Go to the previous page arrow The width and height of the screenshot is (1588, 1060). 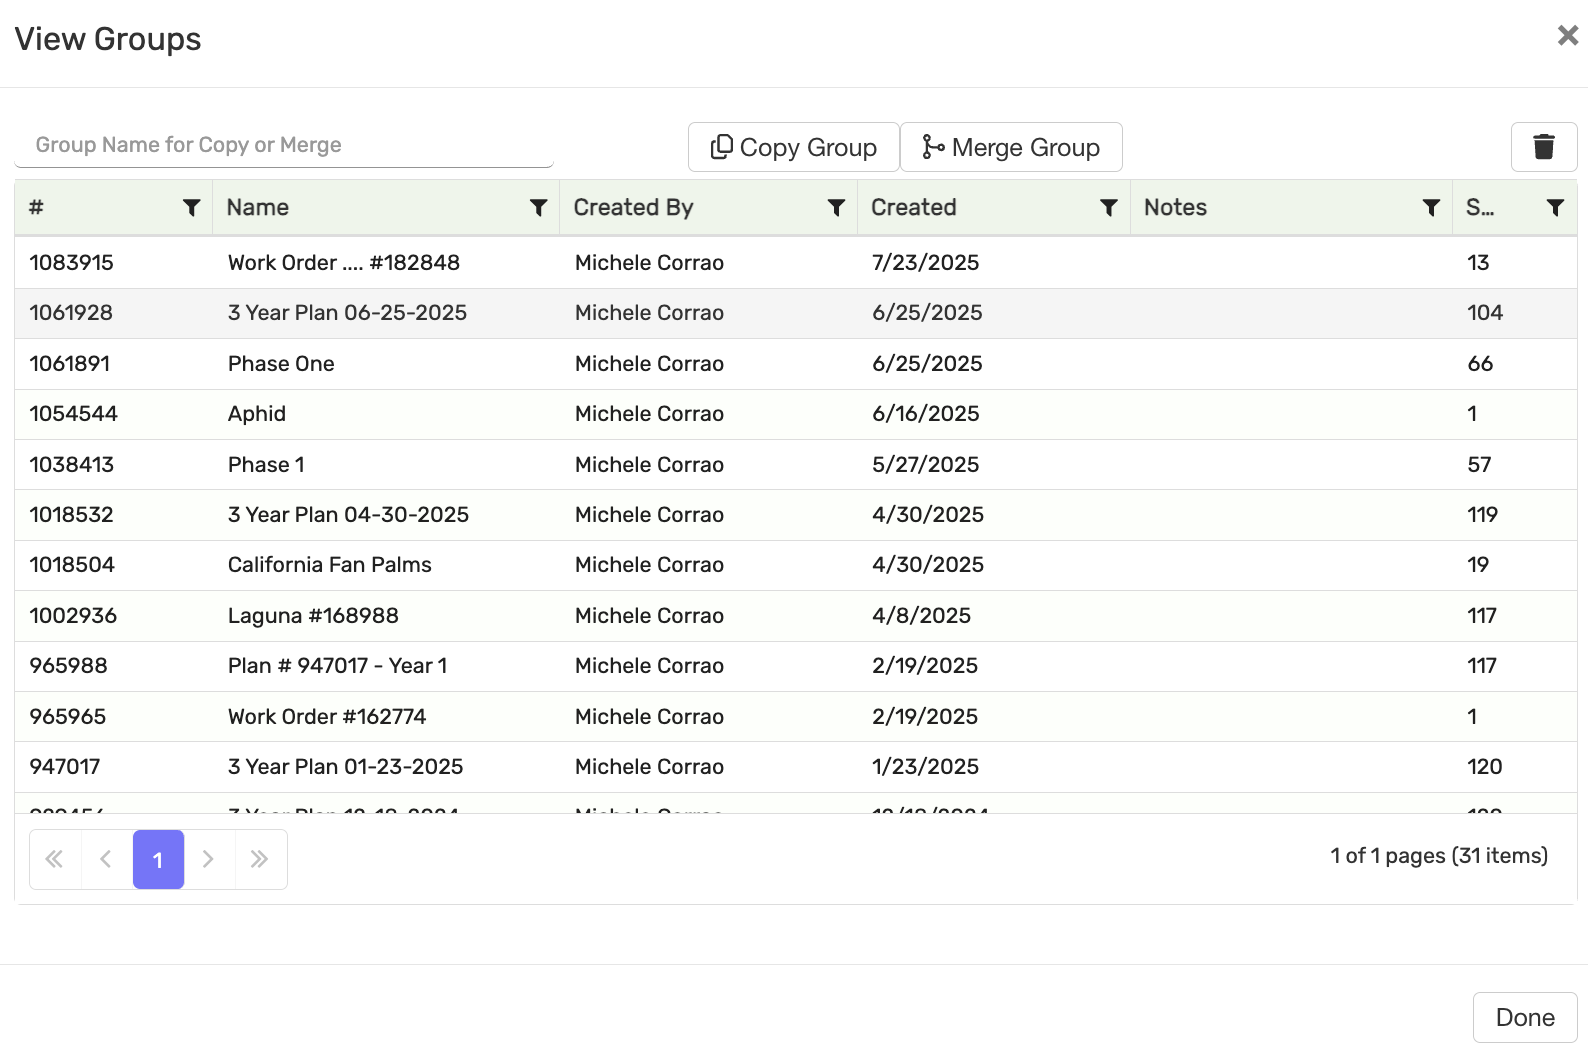tap(106, 859)
